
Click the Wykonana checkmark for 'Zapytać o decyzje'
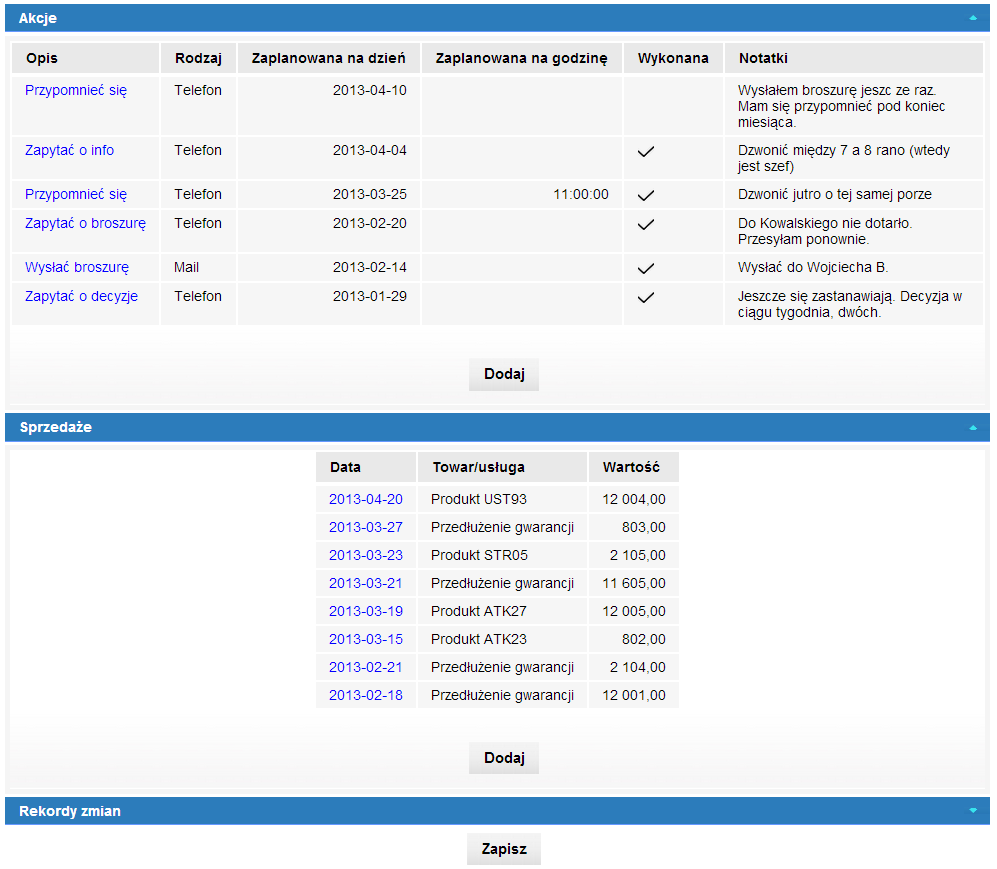646,297
